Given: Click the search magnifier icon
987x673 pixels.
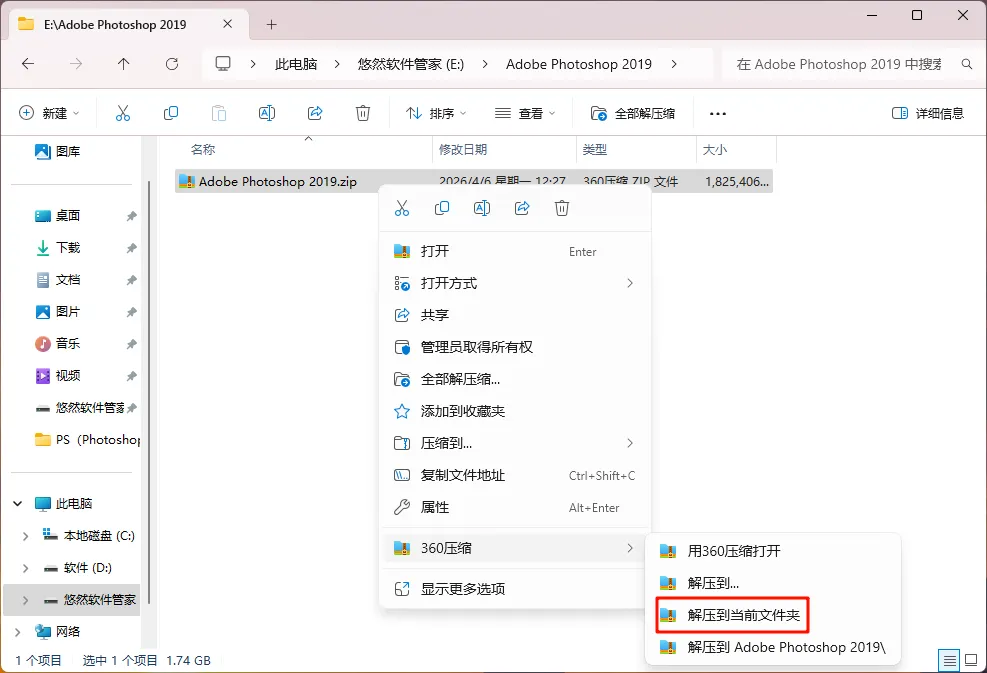Looking at the screenshot, I should point(967,64).
